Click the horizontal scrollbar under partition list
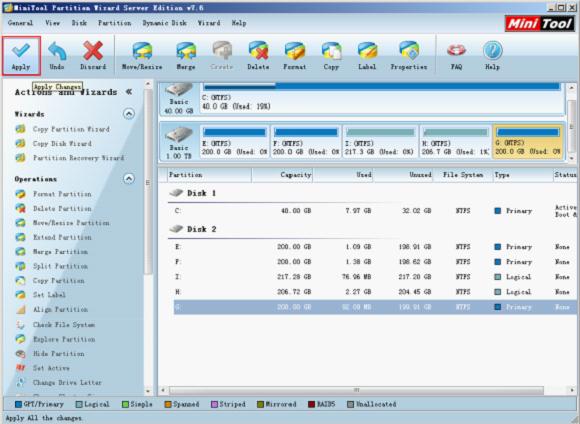580x424 pixels. (x=356, y=390)
